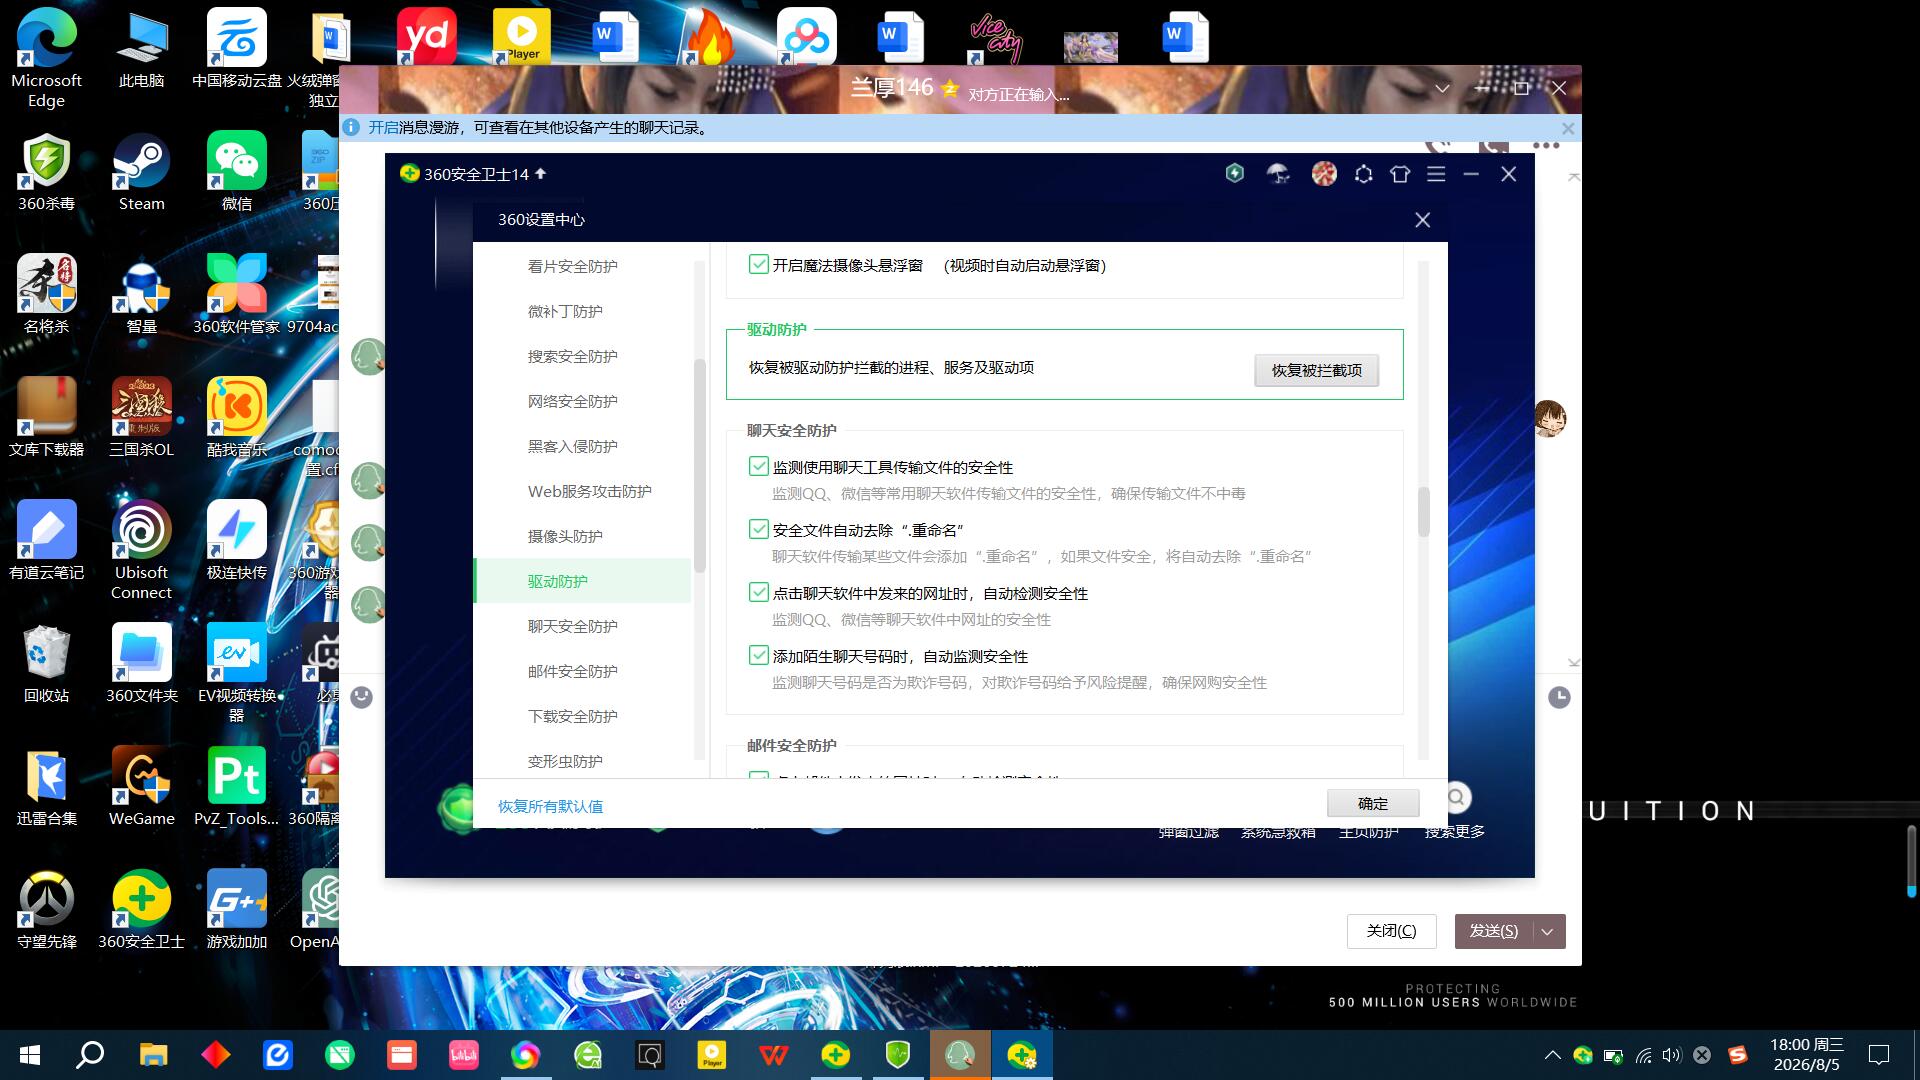This screenshot has width=1920, height=1080.
Task: Select 摄像头防护 in settings sidebar
Action: (x=565, y=536)
